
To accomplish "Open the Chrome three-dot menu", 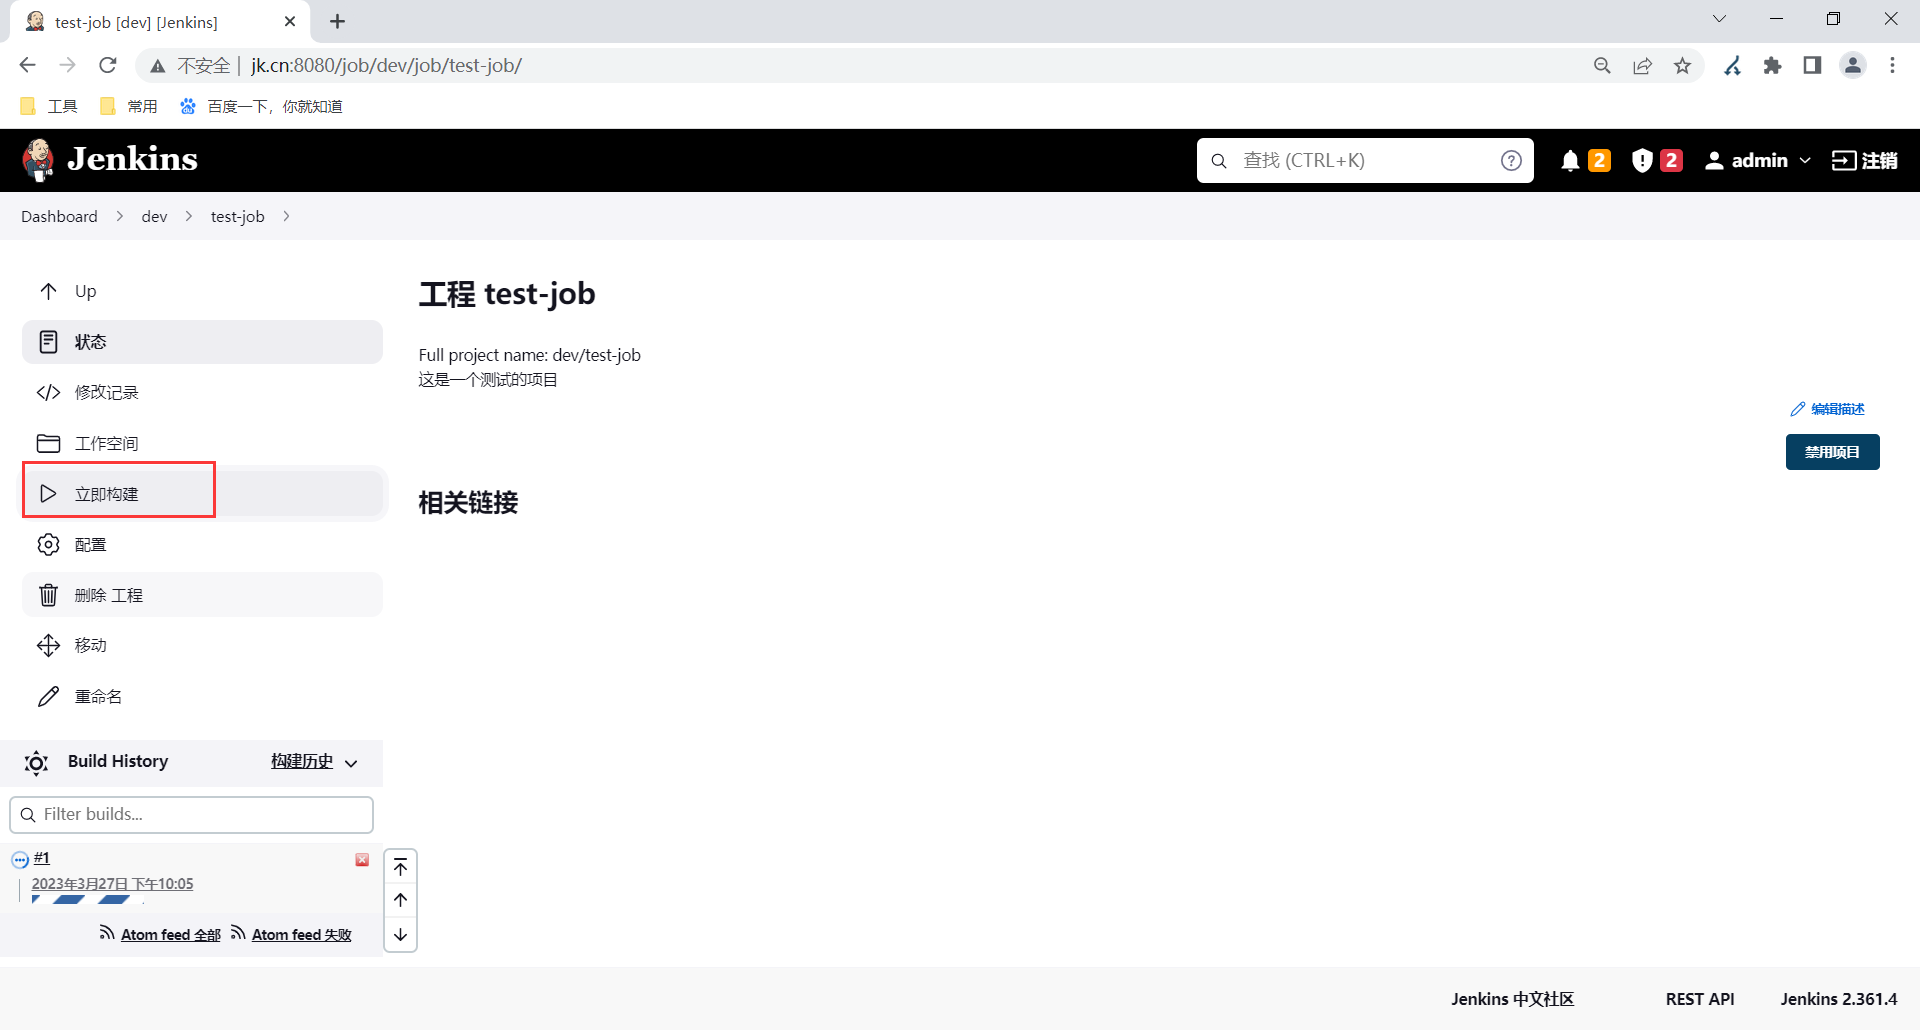I will click(x=1892, y=65).
